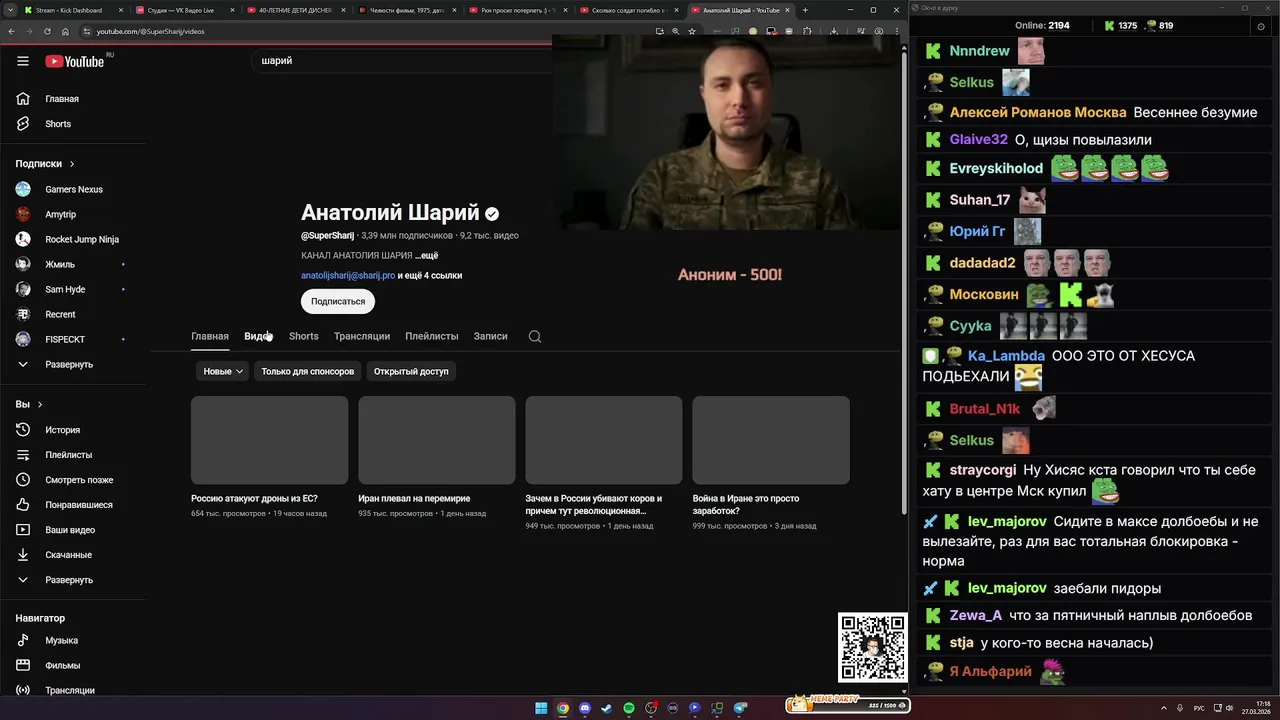This screenshot has height=720, width=1280.
Task: Open a new browser tab
Action: [805, 10]
